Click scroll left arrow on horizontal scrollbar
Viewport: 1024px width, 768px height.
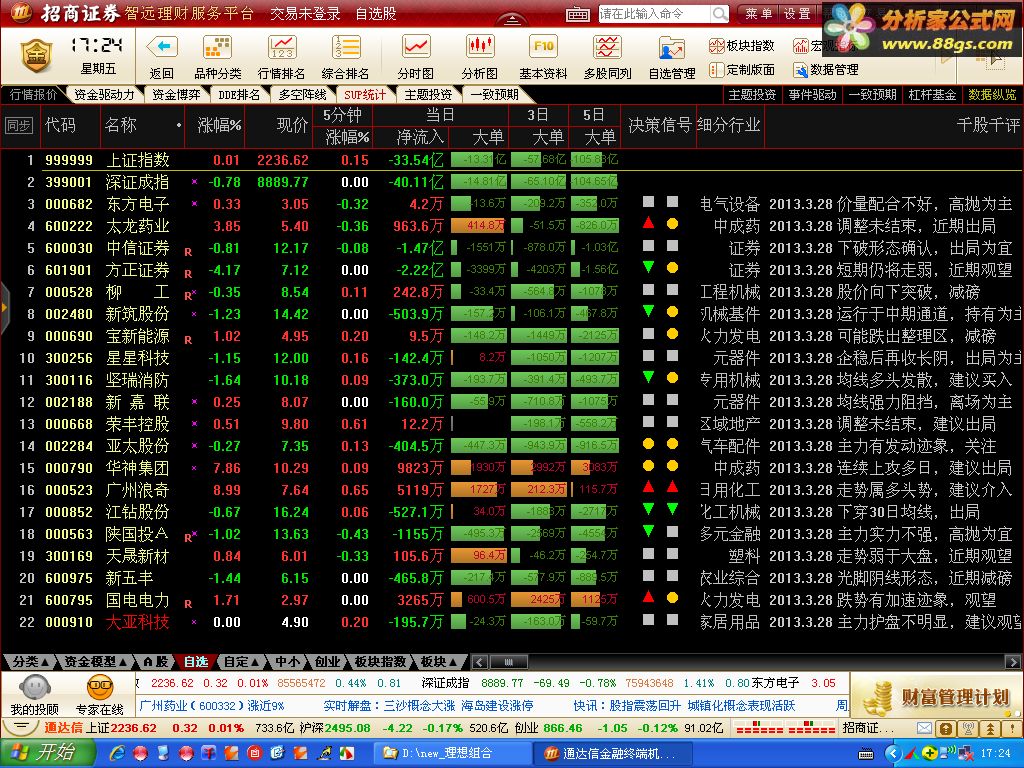click(479, 662)
